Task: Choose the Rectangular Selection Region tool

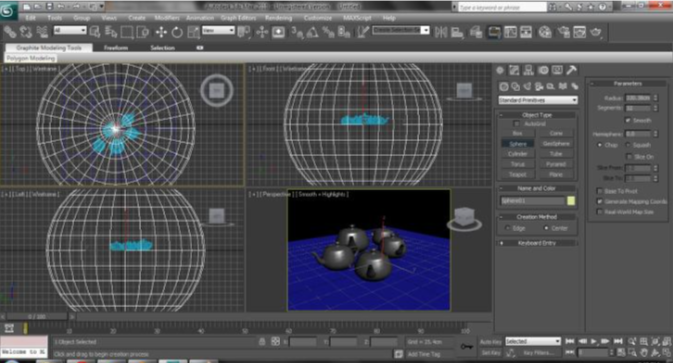Action: click(x=127, y=32)
